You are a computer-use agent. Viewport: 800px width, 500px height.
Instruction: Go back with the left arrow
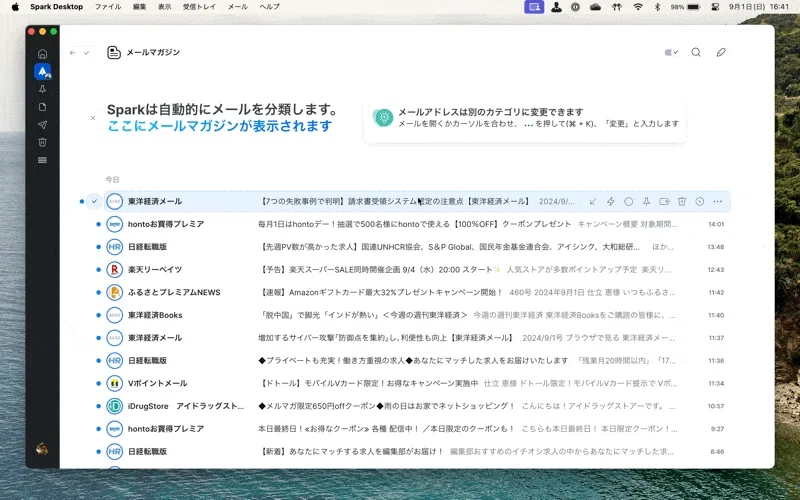point(73,53)
